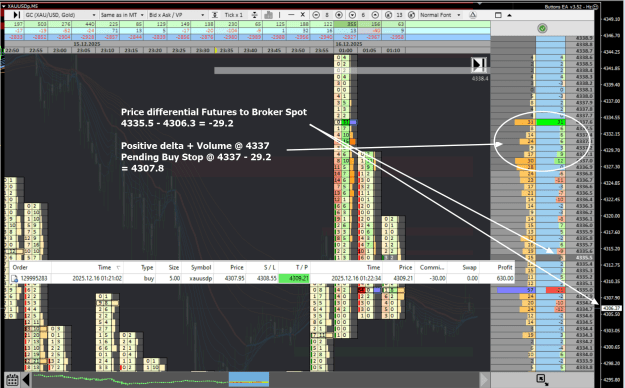Image resolution: width=625 pixels, height=388 pixels.
Task: Click the window layout icon in toolbar
Action: (498, 15)
